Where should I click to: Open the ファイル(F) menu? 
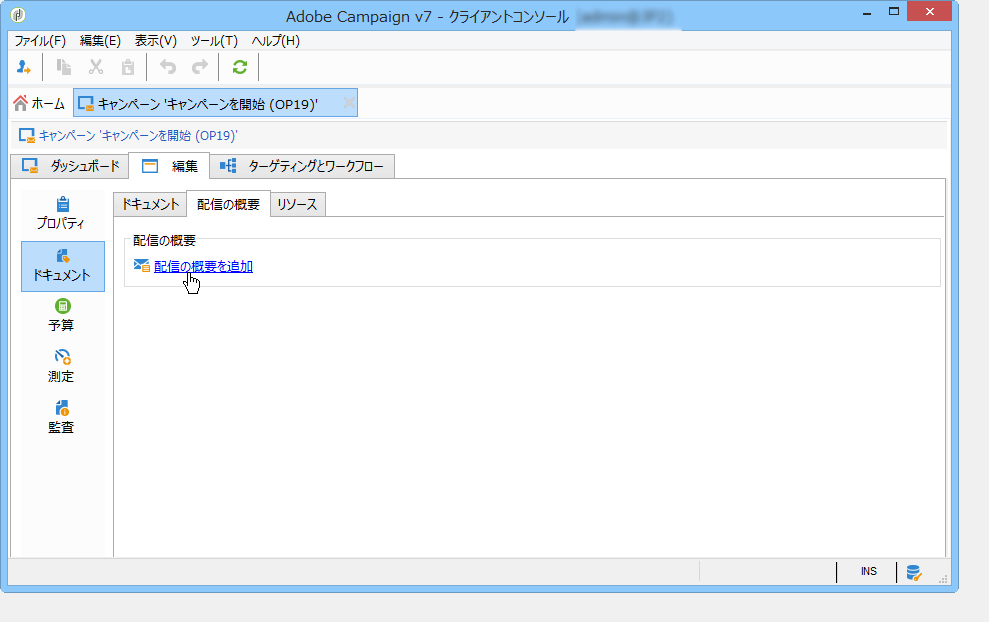click(x=40, y=41)
